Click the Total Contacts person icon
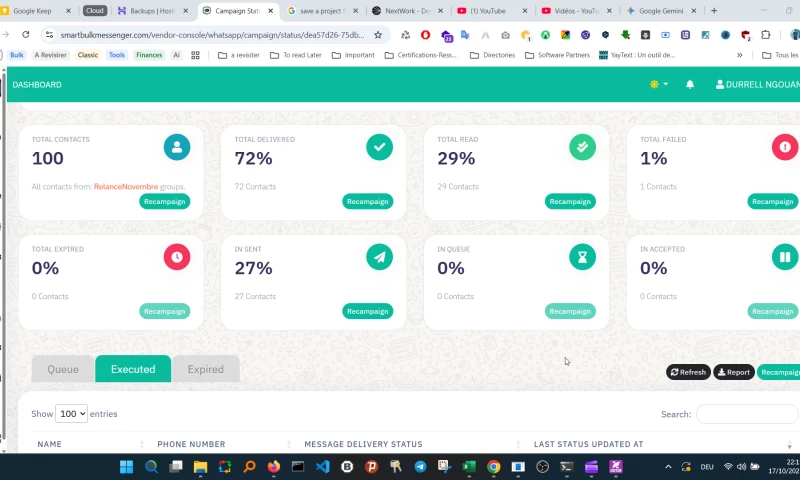 click(177, 148)
